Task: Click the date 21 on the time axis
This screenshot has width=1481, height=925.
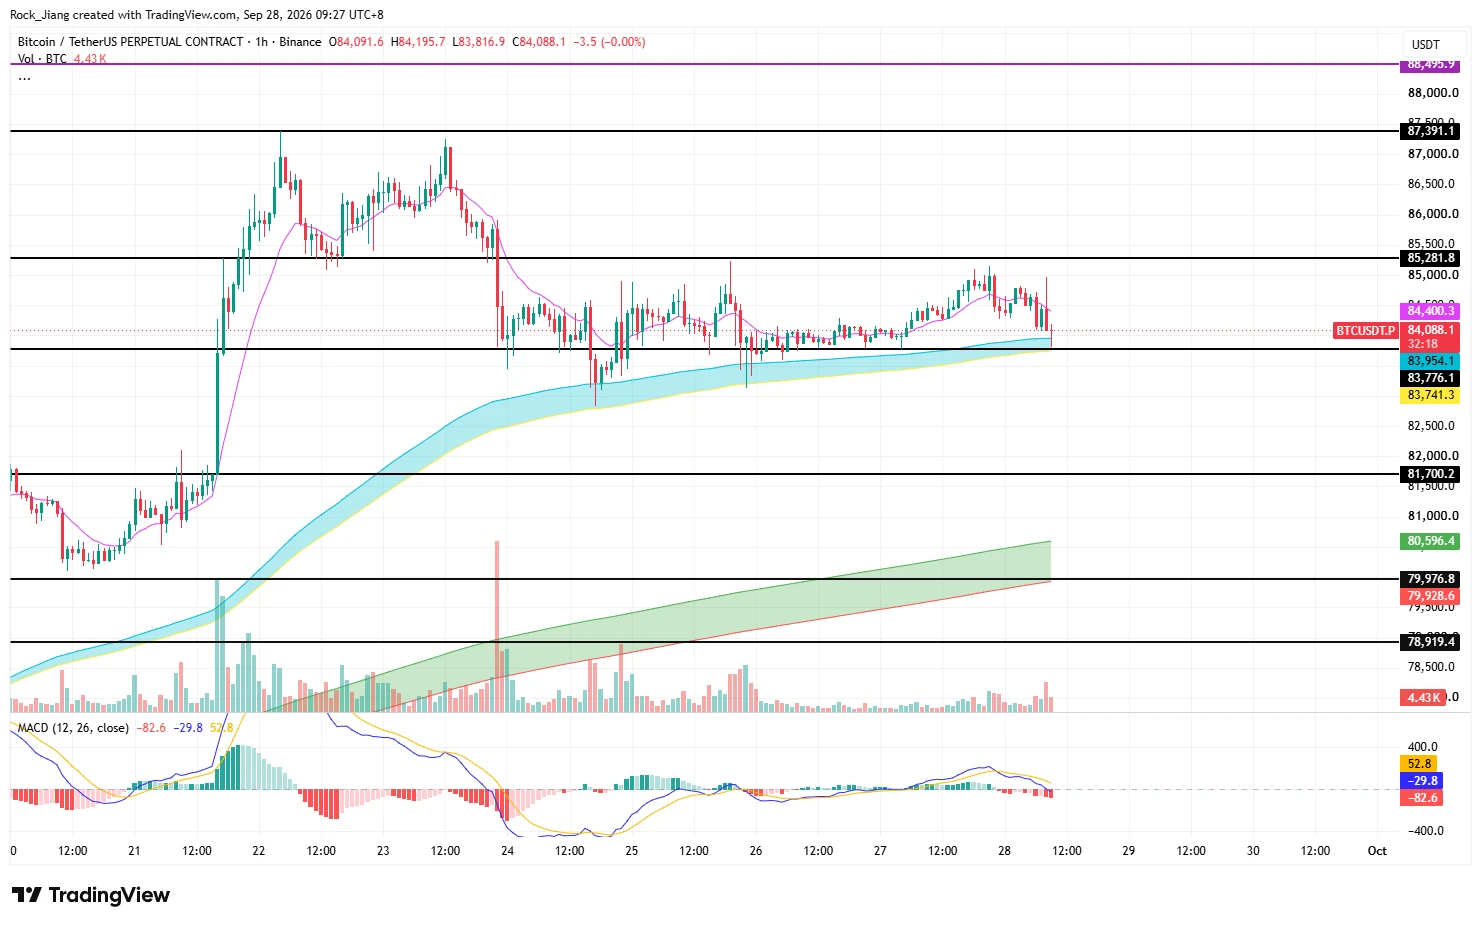Action: tap(134, 851)
